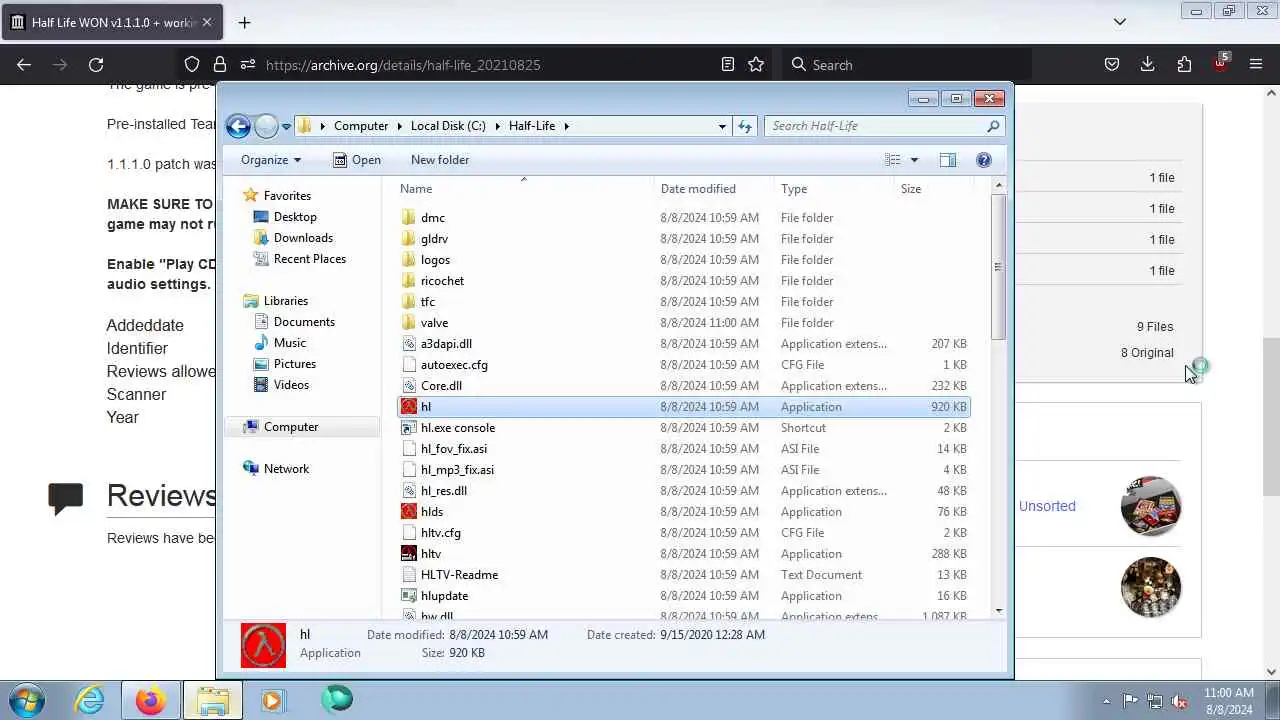Select Desktop under Favorites
Screen dimensions: 1280x720
tap(295, 217)
